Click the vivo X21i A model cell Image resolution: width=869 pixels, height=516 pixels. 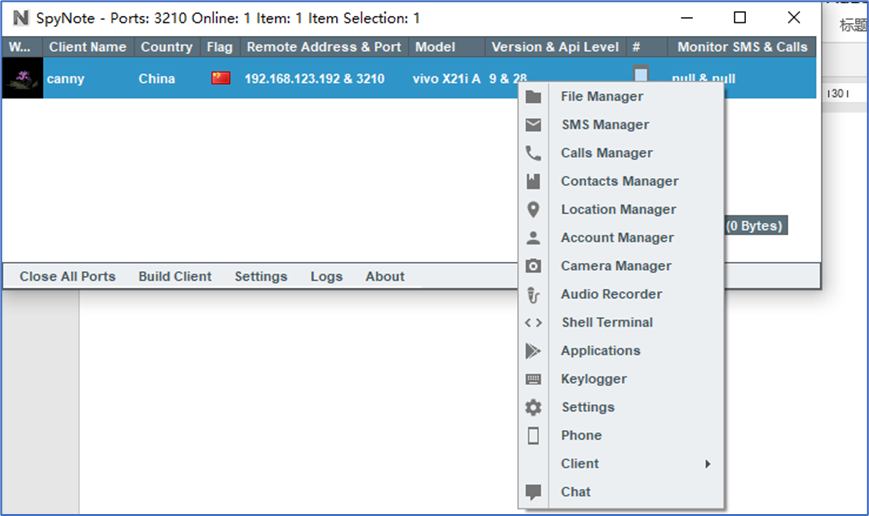pyautogui.click(x=447, y=79)
